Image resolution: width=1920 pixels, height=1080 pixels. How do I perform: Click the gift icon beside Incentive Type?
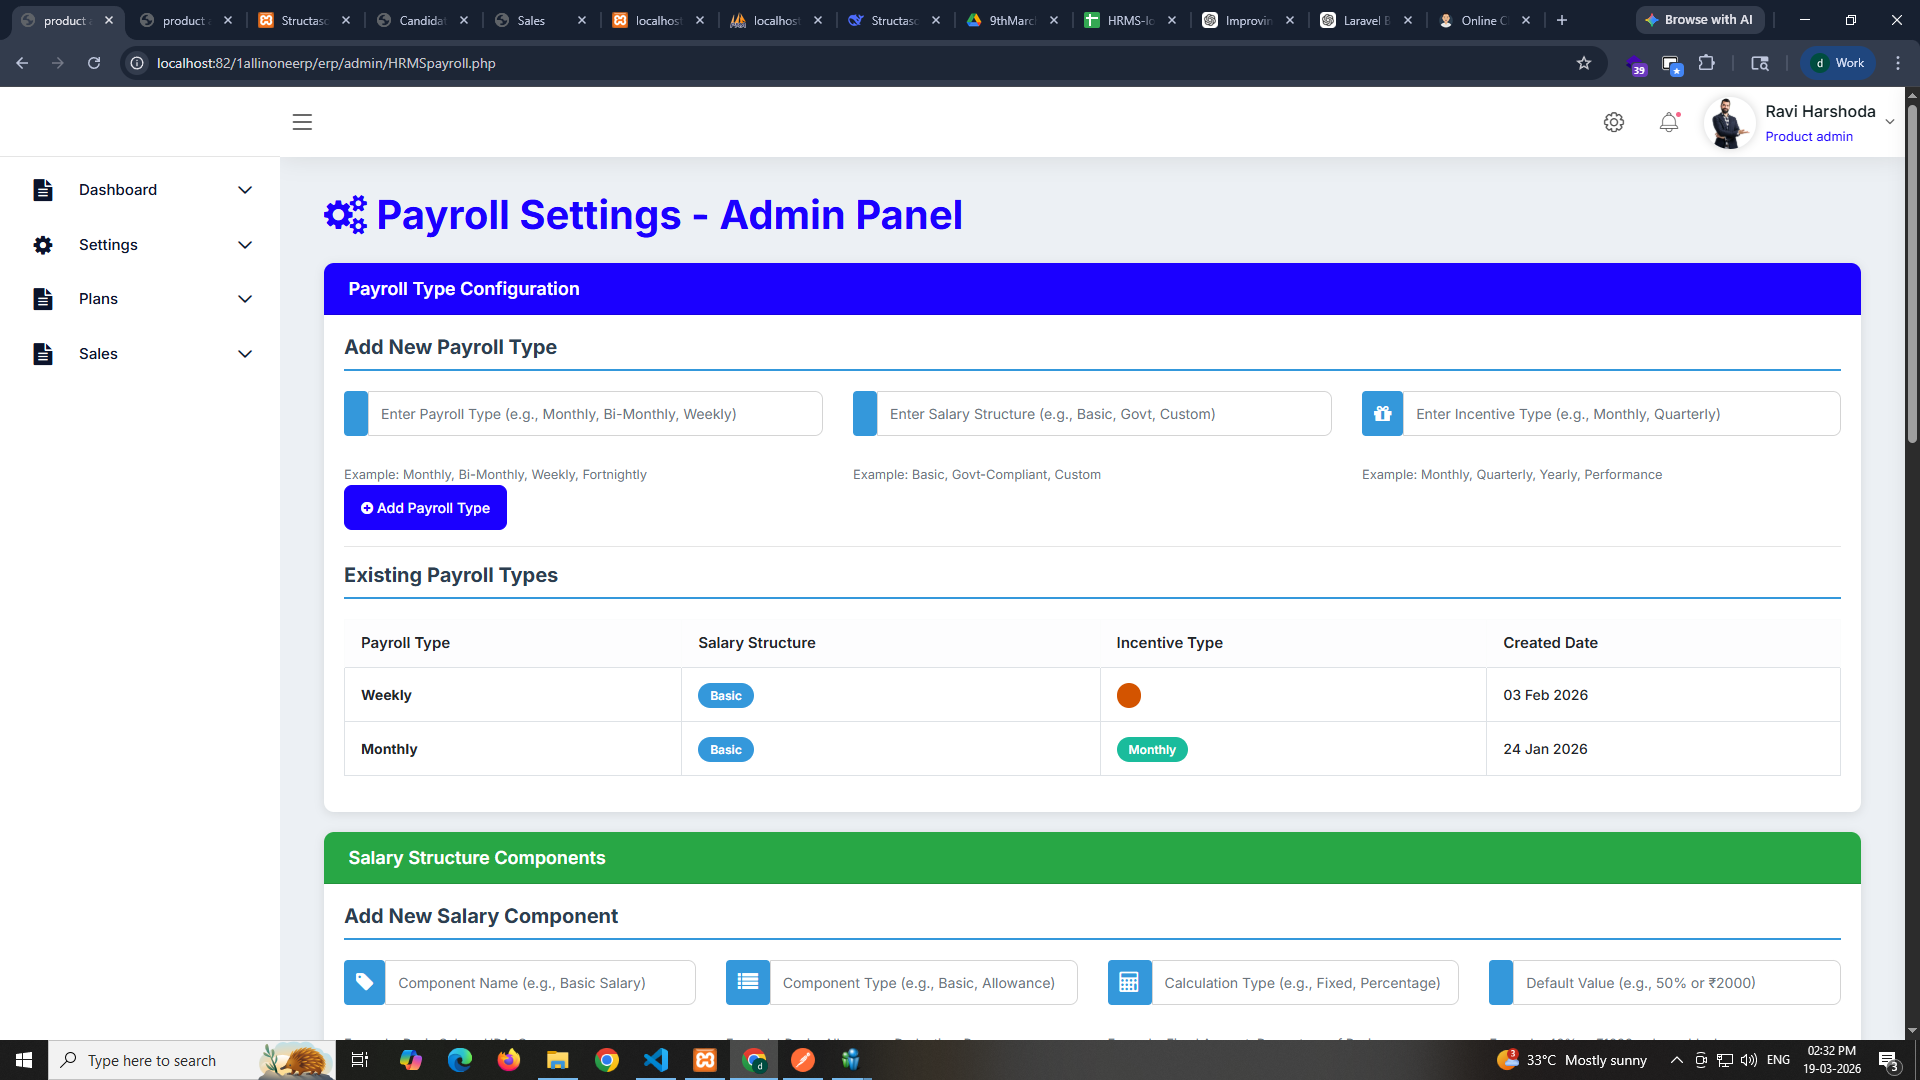coord(1382,414)
